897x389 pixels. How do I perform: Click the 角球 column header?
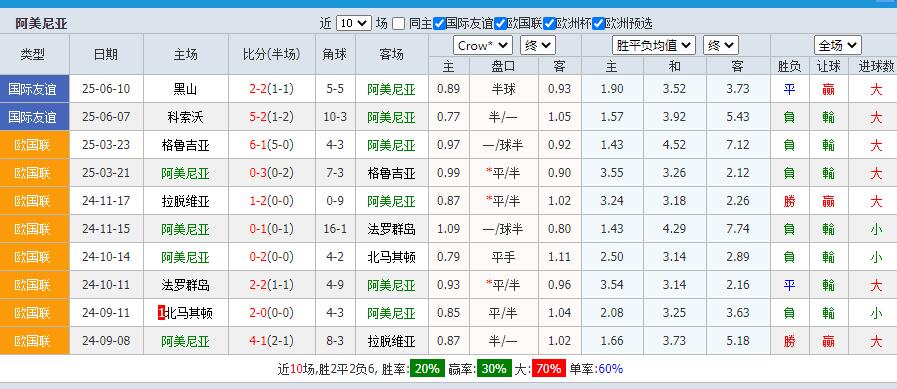(x=335, y=54)
